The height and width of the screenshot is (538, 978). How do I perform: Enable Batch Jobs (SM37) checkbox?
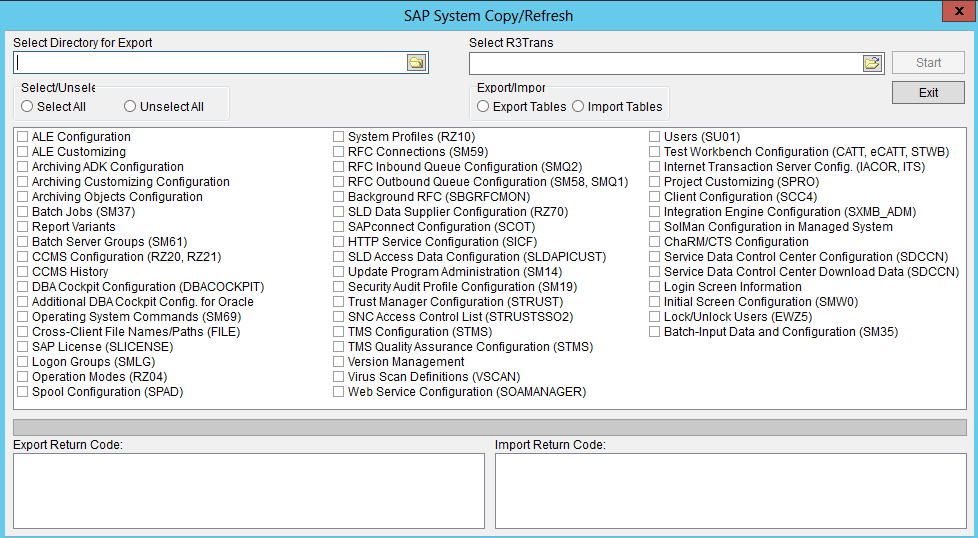(x=22, y=211)
